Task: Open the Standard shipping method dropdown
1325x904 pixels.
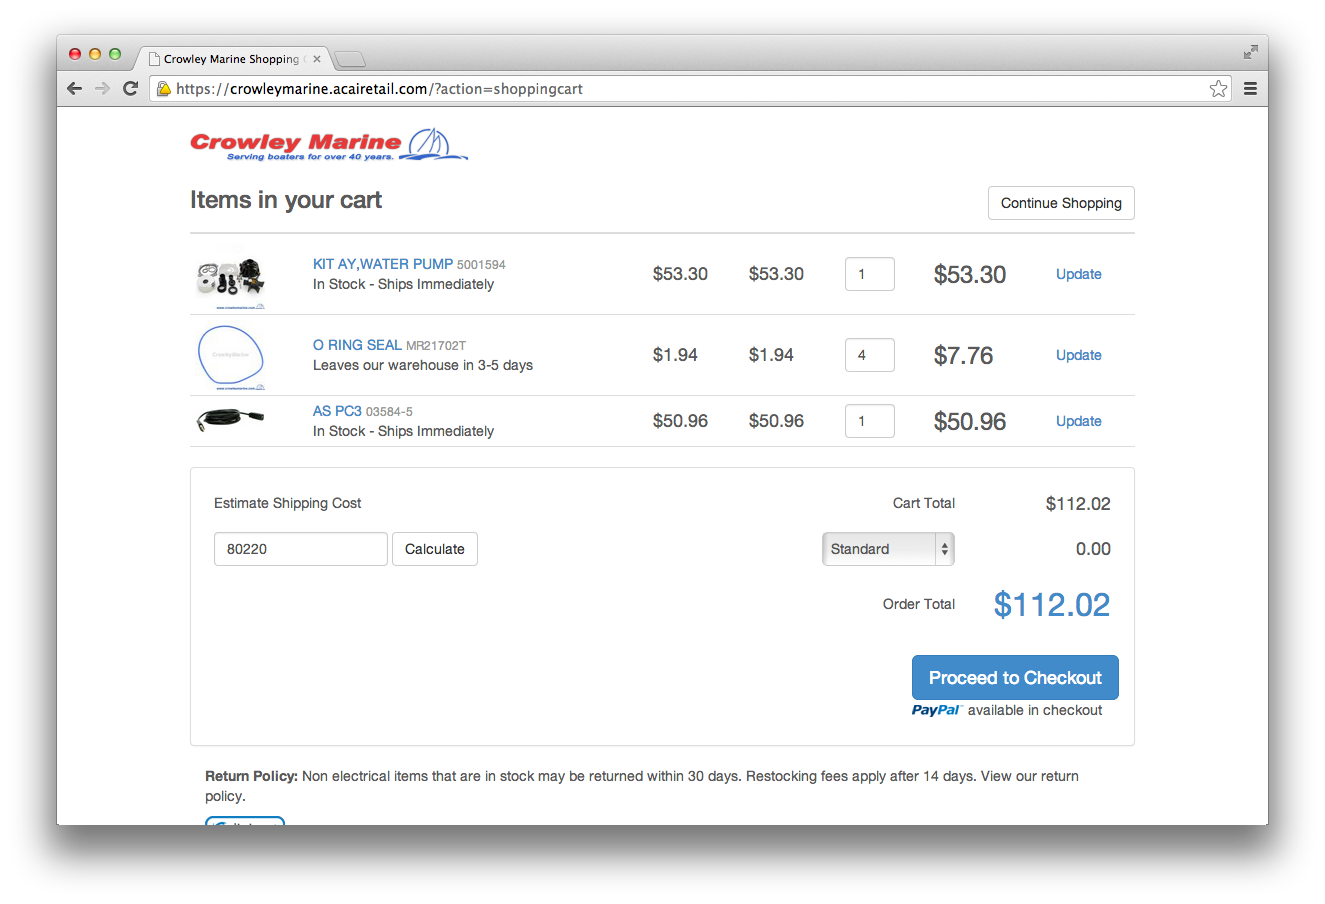Action: pyautogui.click(x=888, y=549)
